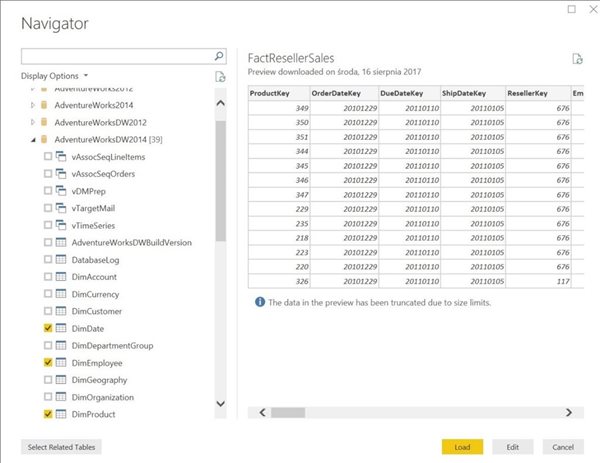The height and width of the screenshot is (463, 600).
Task: Expand the AdventureWorksDW2012 database node
Action: (x=33, y=122)
